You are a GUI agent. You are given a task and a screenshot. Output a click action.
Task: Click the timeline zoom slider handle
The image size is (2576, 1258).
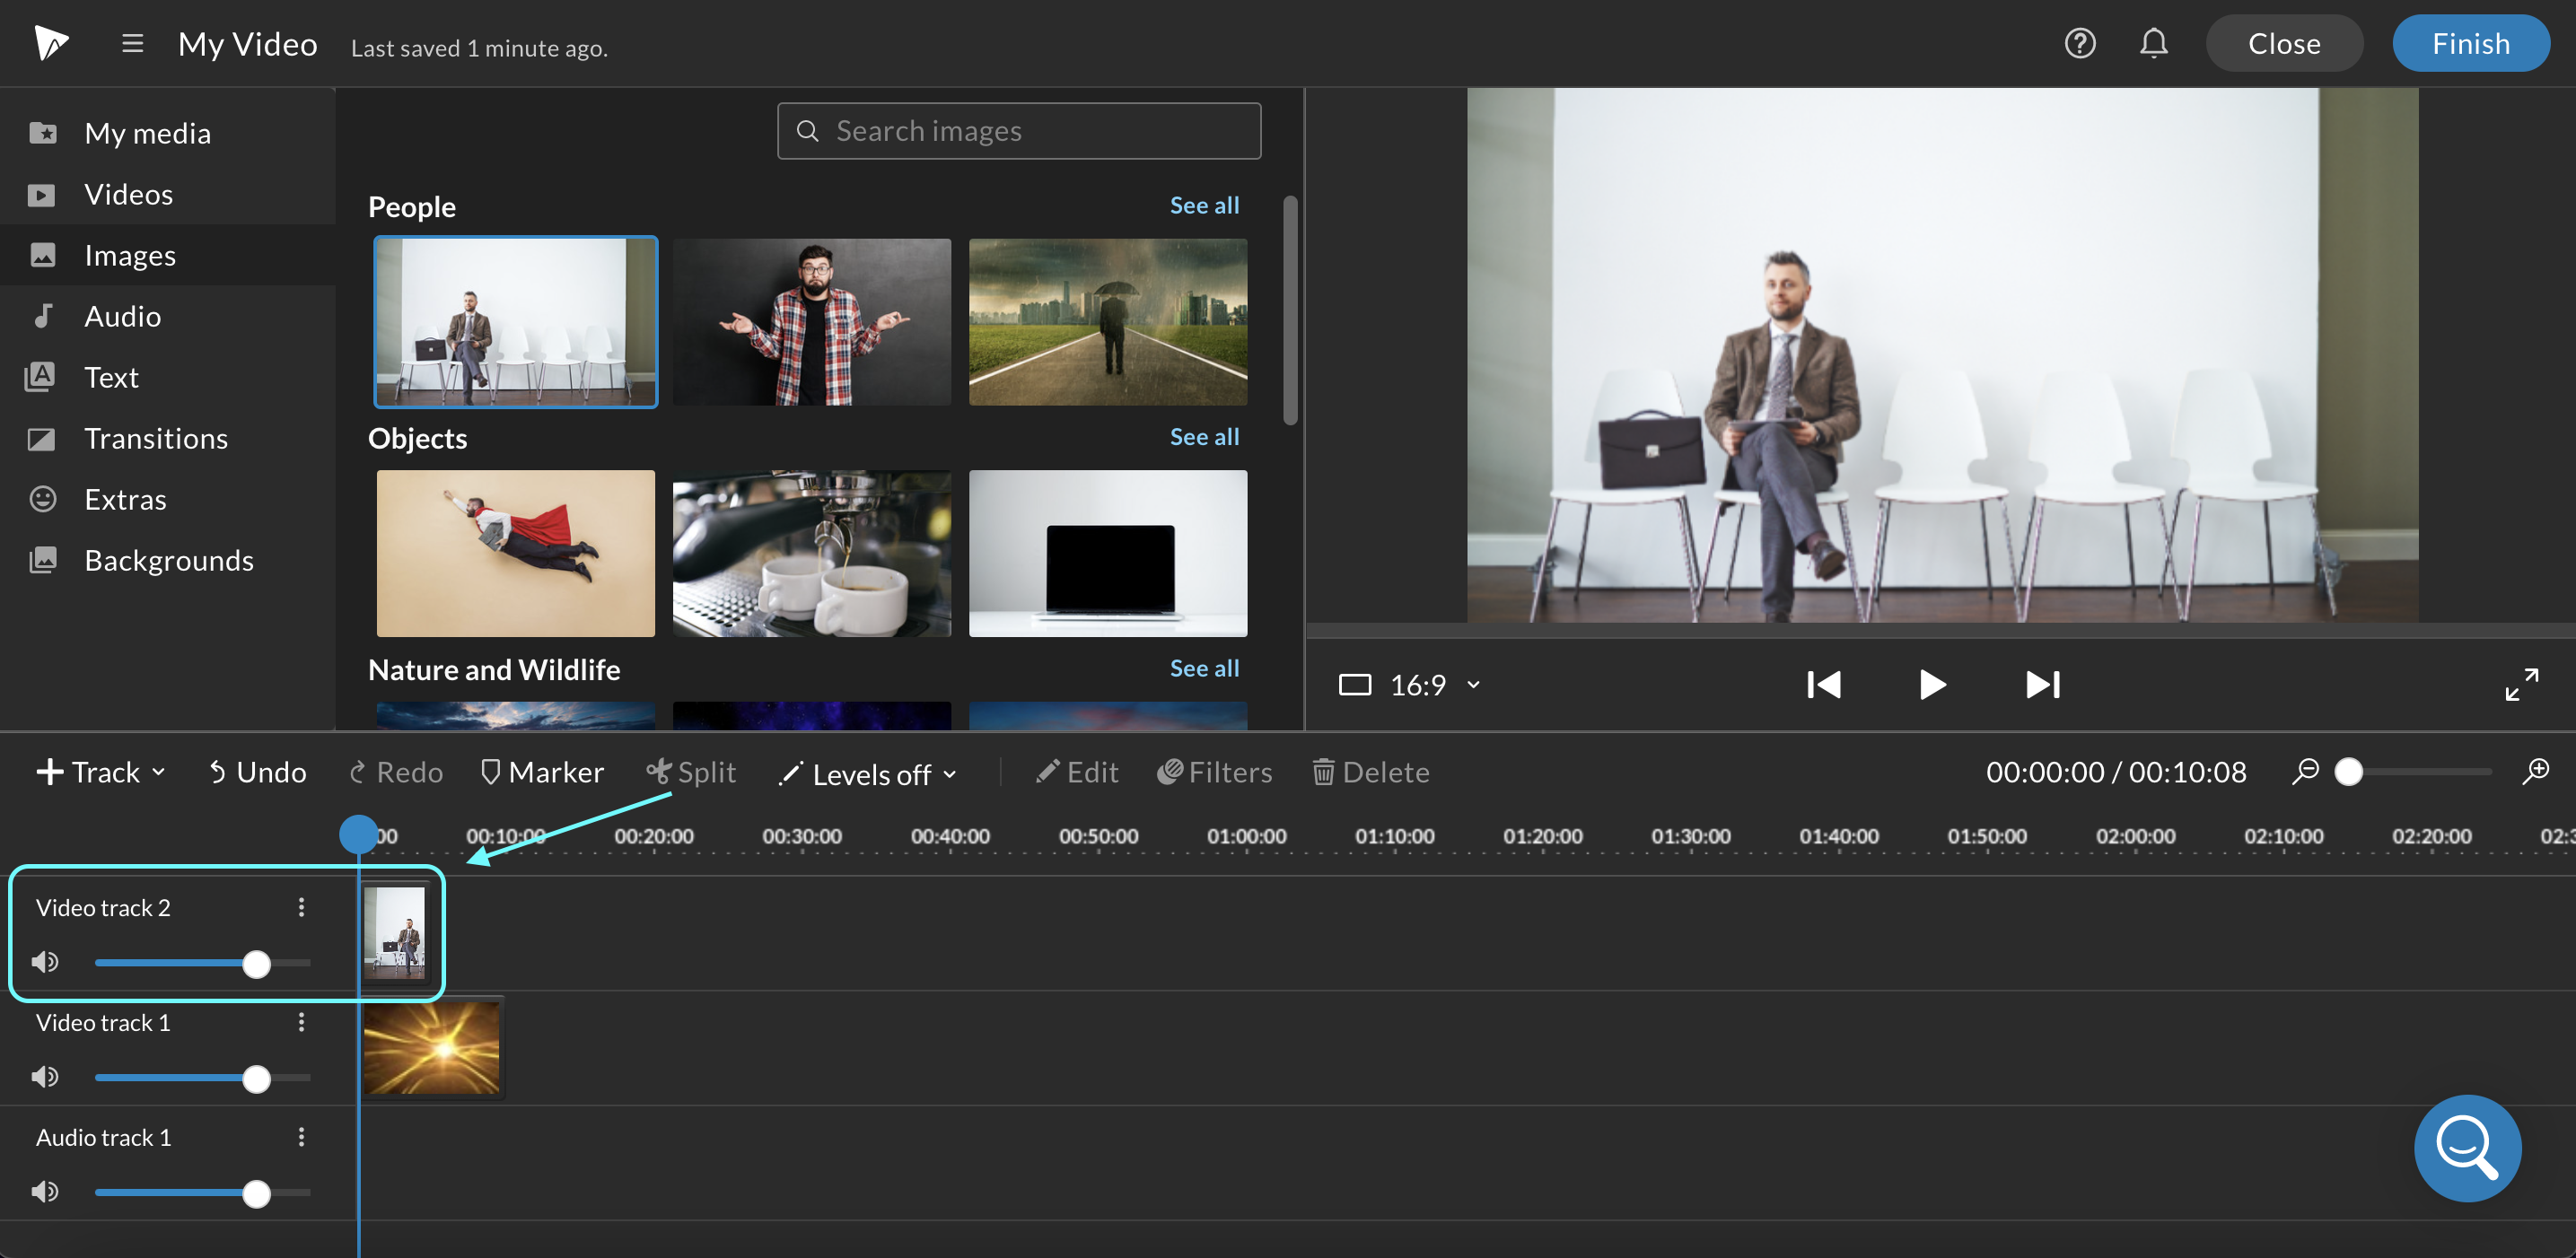[2348, 772]
